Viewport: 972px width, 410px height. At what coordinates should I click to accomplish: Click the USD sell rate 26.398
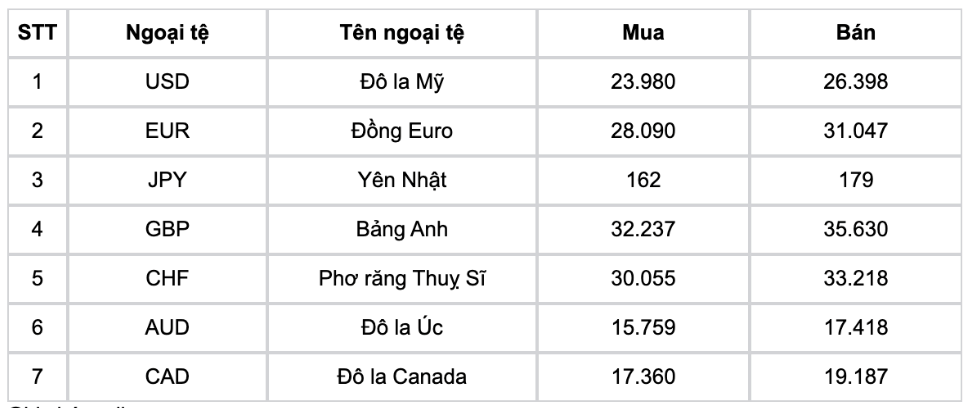coord(855,82)
